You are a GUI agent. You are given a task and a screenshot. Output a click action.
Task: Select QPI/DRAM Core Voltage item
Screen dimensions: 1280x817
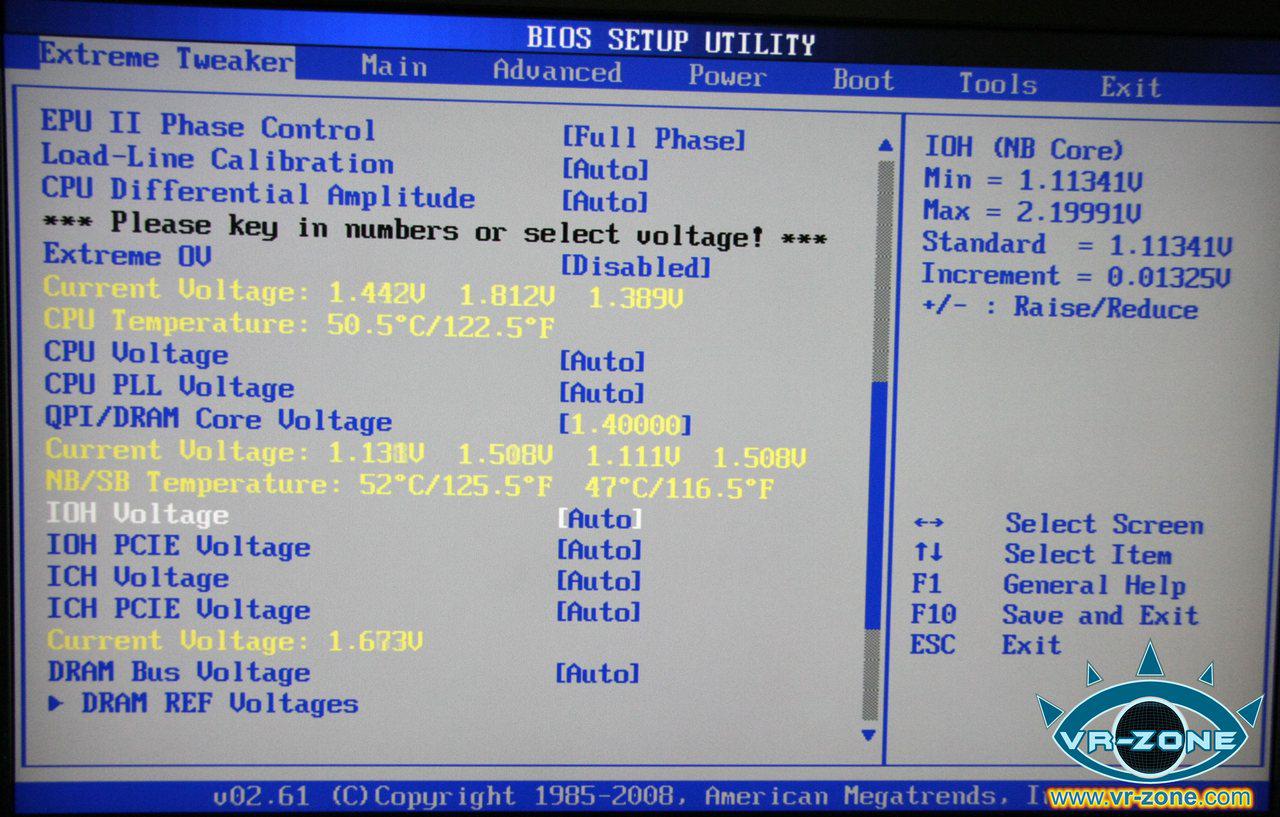coord(218,419)
